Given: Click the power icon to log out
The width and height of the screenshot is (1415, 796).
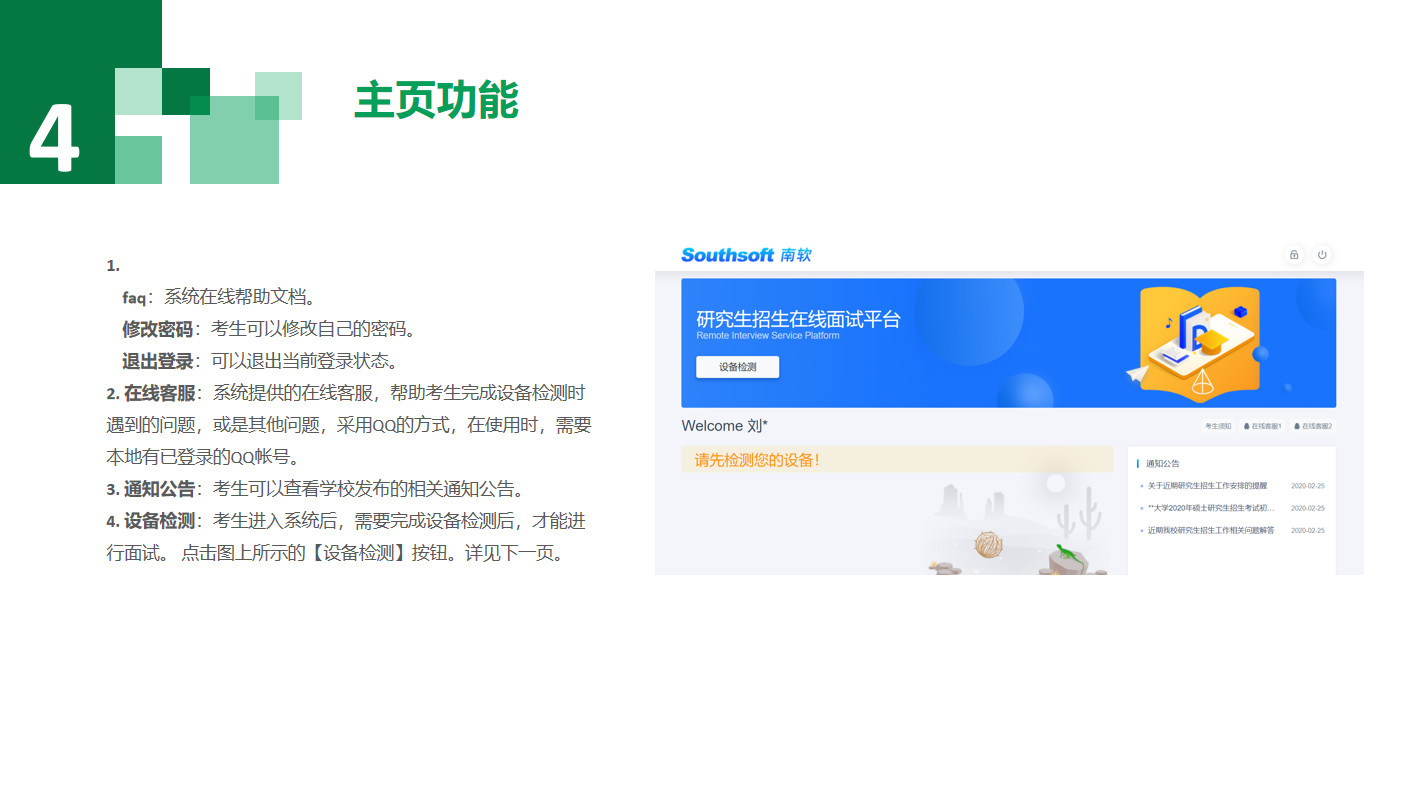Looking at the screenshot, I should coord(1322,255).
